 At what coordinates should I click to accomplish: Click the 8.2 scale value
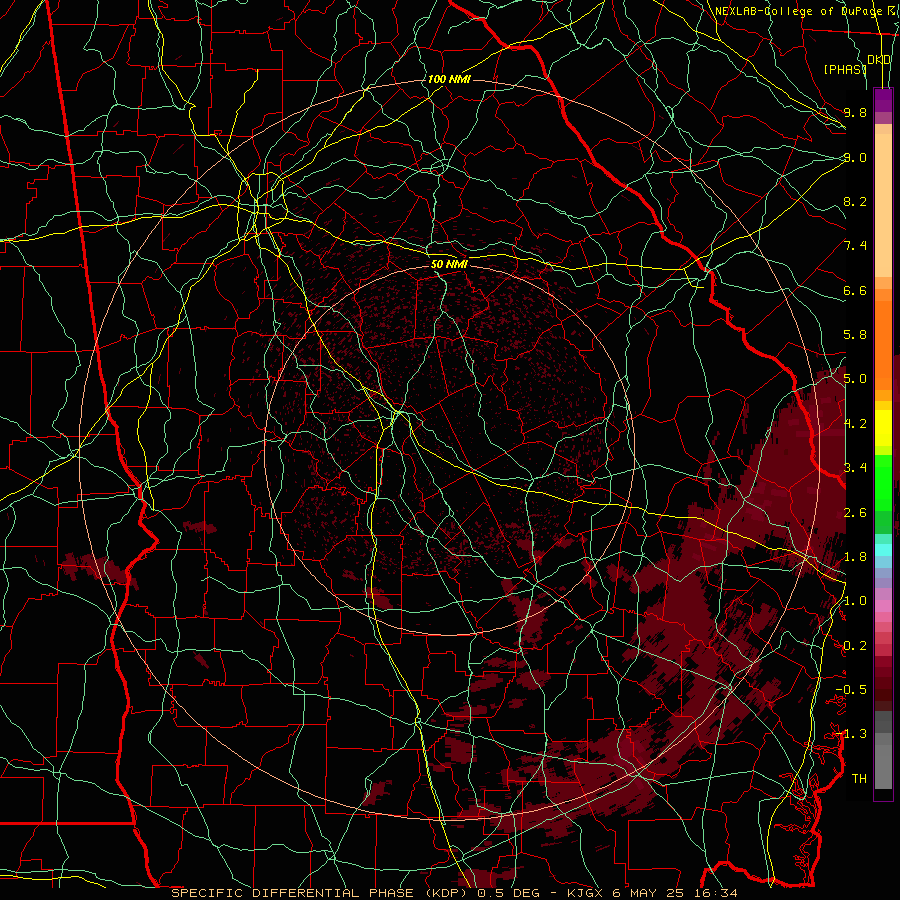(x=855, y=201)
